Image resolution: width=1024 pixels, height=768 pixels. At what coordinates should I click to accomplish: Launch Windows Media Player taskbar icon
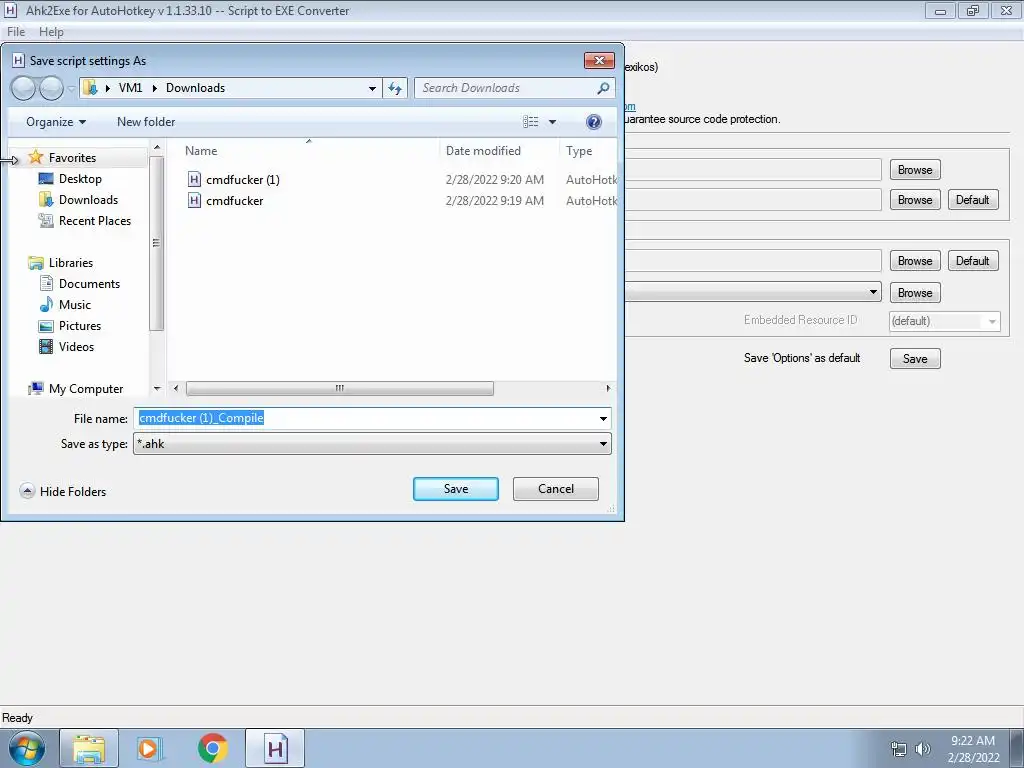point(150,748)
